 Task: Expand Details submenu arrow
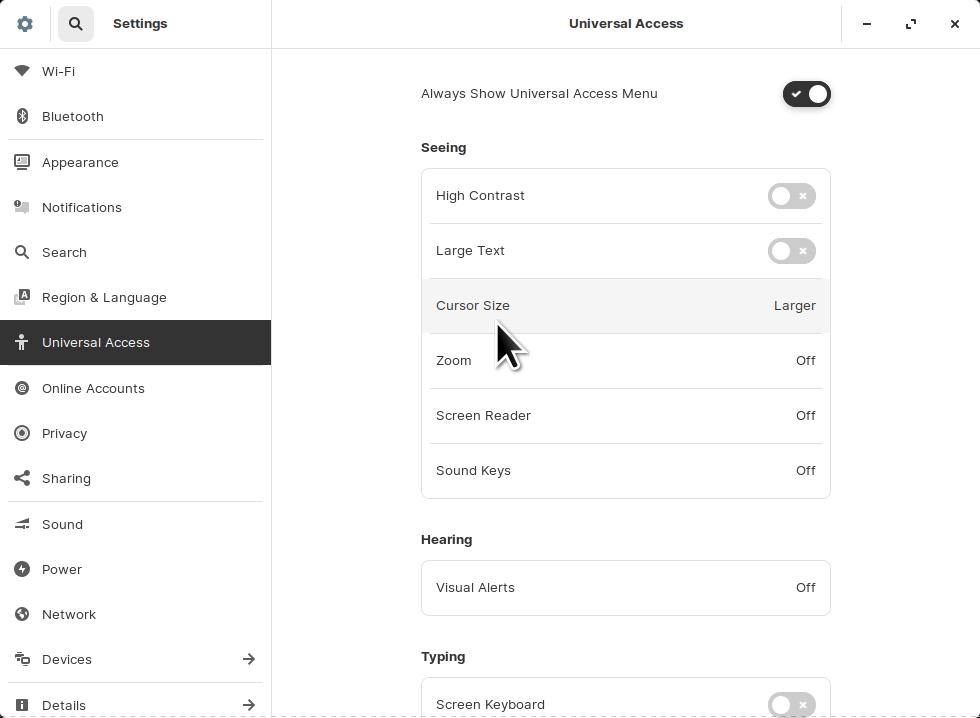[x=248, y=705]
